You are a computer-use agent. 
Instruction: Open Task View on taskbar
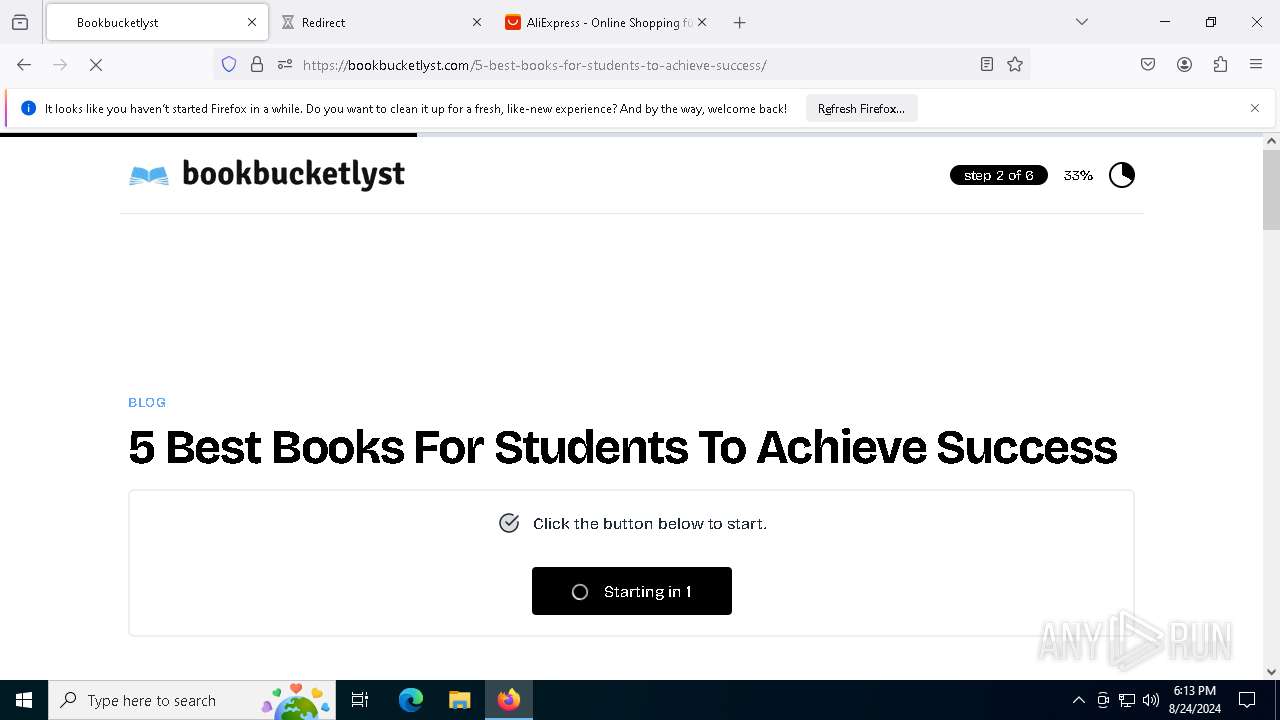[x=360, y=700]
